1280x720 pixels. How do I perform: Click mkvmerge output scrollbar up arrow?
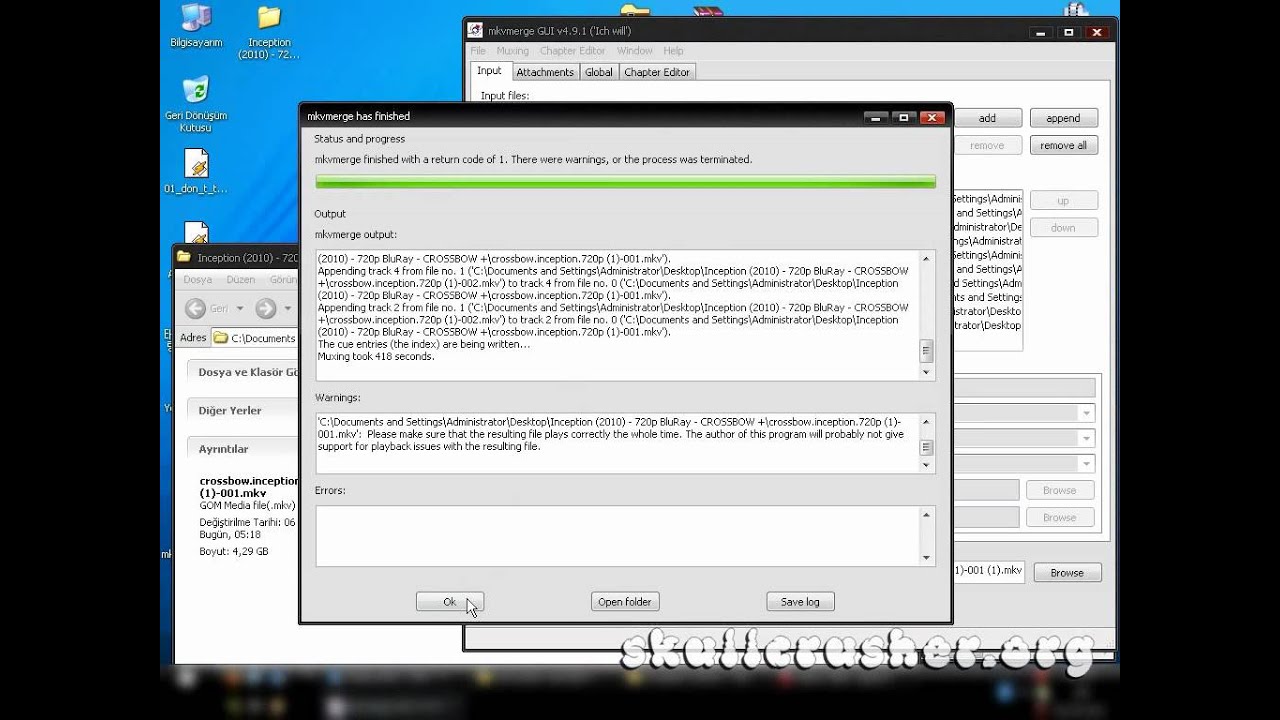point(926,258)
